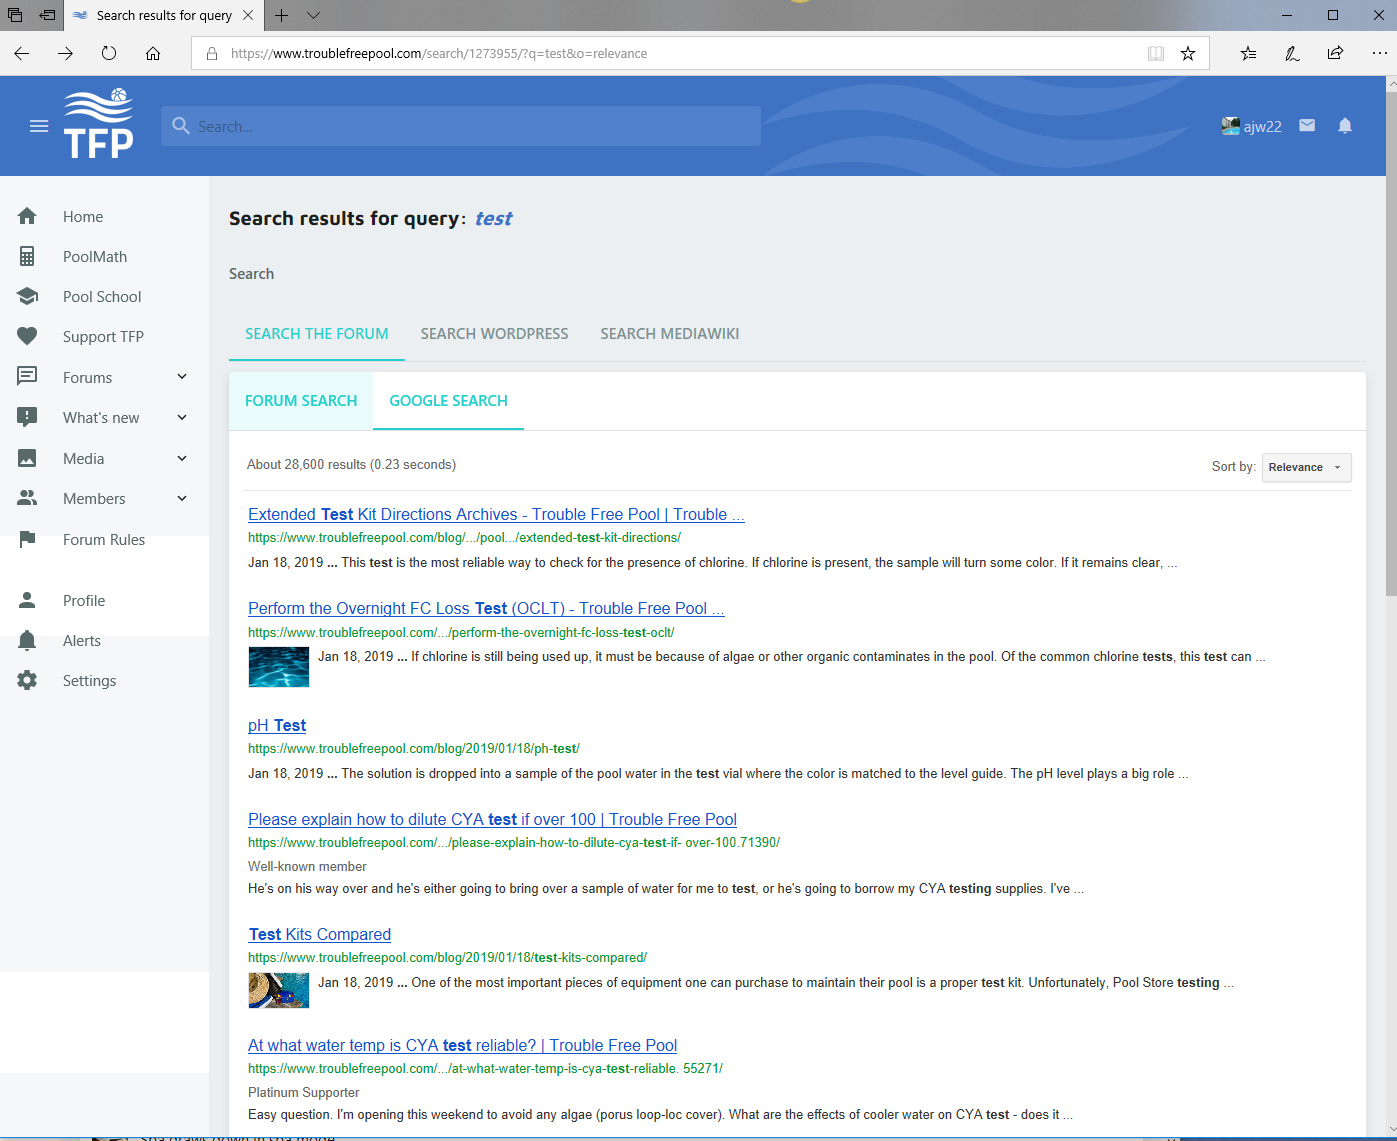Viewport: 1397px width, 1141px height.
Task: Expand the Forums submenu chevron
Action: [x=182, y=377]
